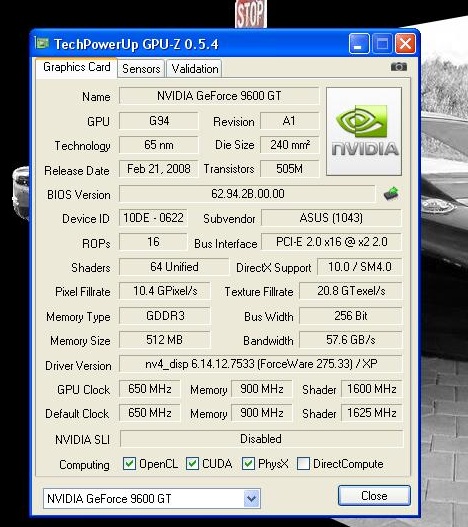Click the Driver Version field nv4_disp

(261, 364)
